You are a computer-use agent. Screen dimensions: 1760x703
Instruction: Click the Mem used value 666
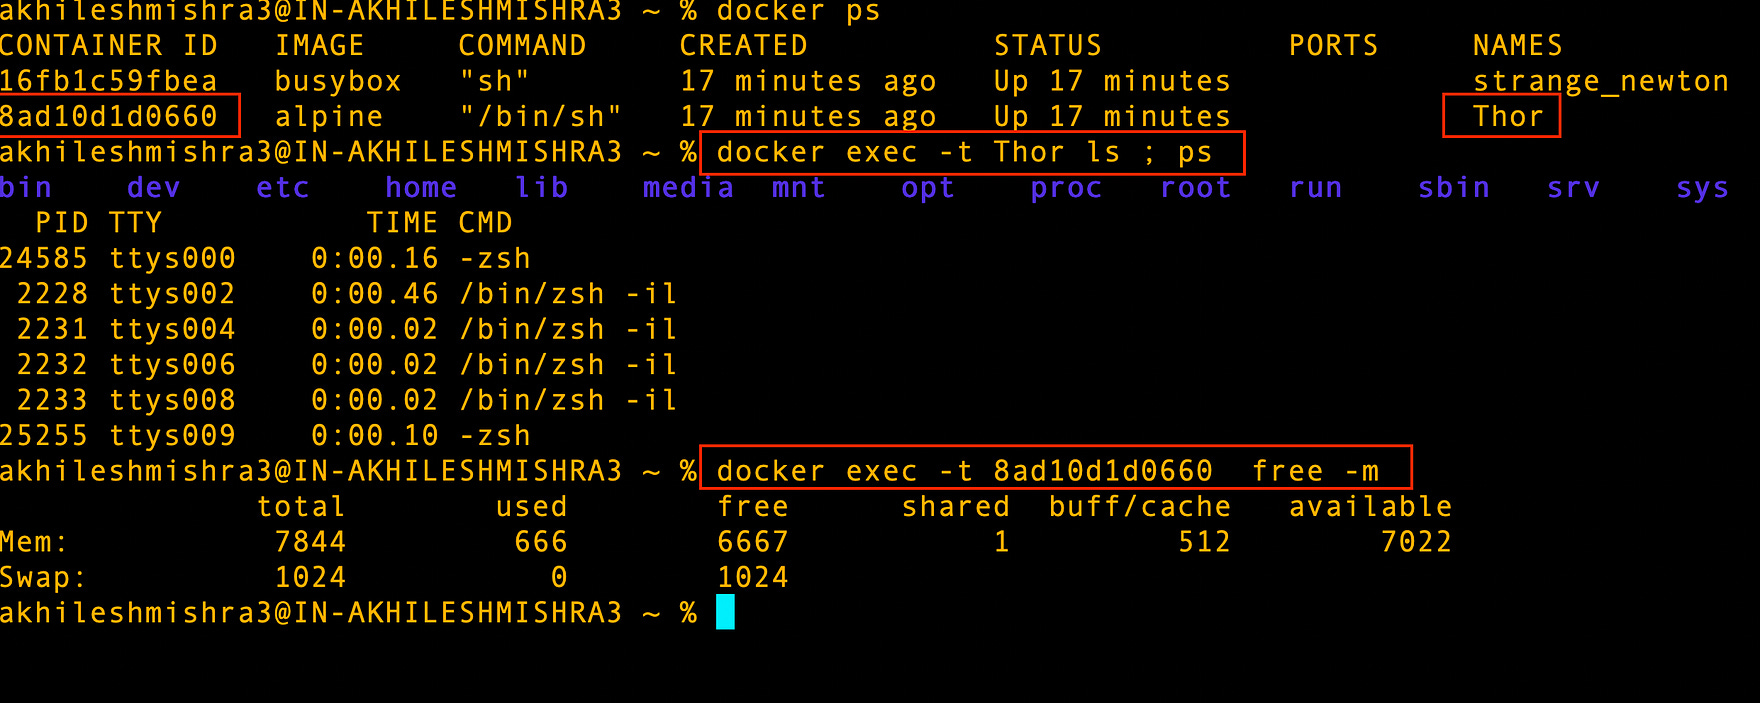[541, 542]
